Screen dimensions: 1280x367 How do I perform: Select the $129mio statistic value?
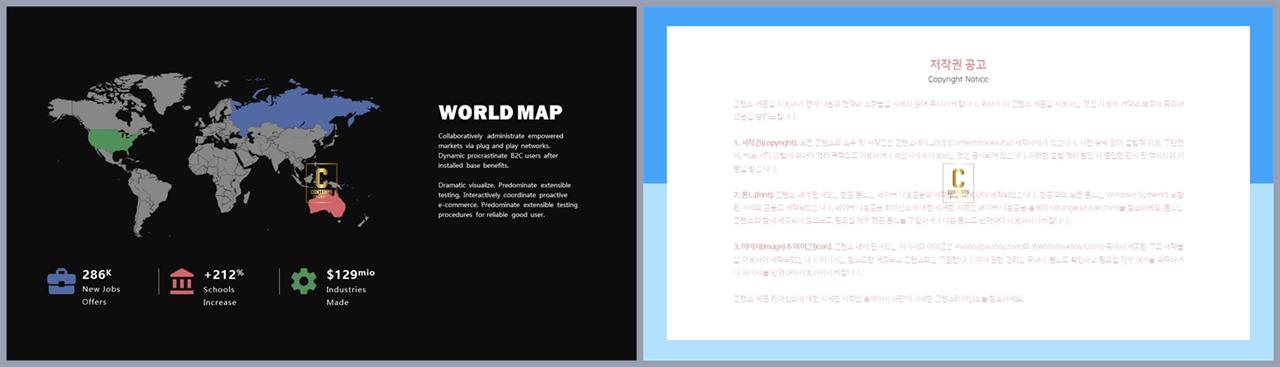pyautogui.click(x=351, y=274)
